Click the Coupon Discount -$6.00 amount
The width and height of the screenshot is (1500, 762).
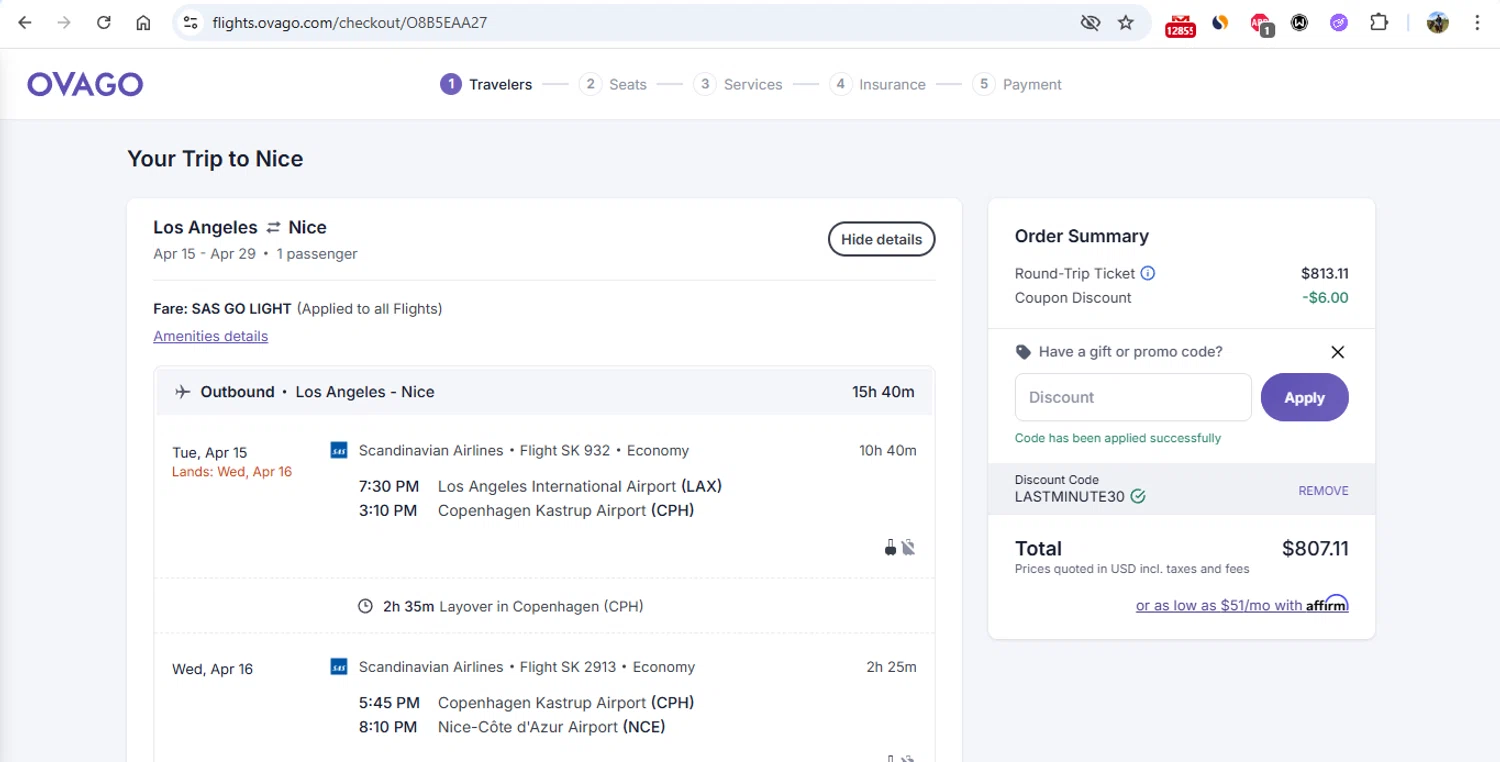[1325, 297]
